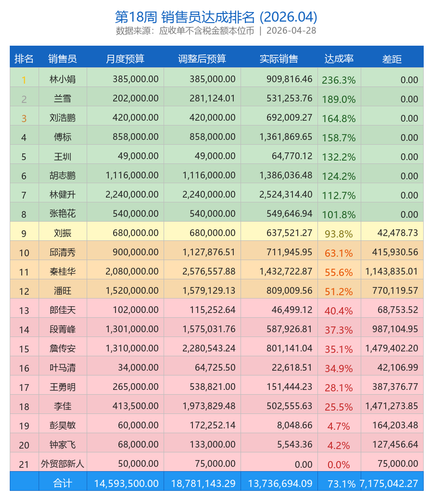Select salesperson name 钟家飞

pos(62,445)
